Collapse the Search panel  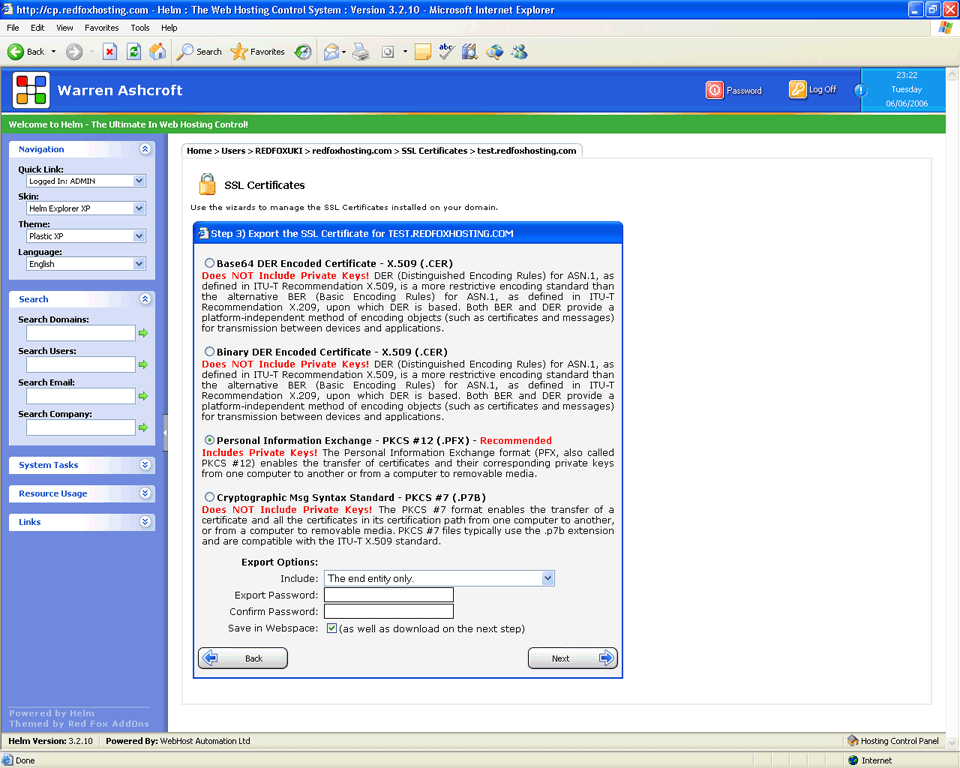coord(145,299)
